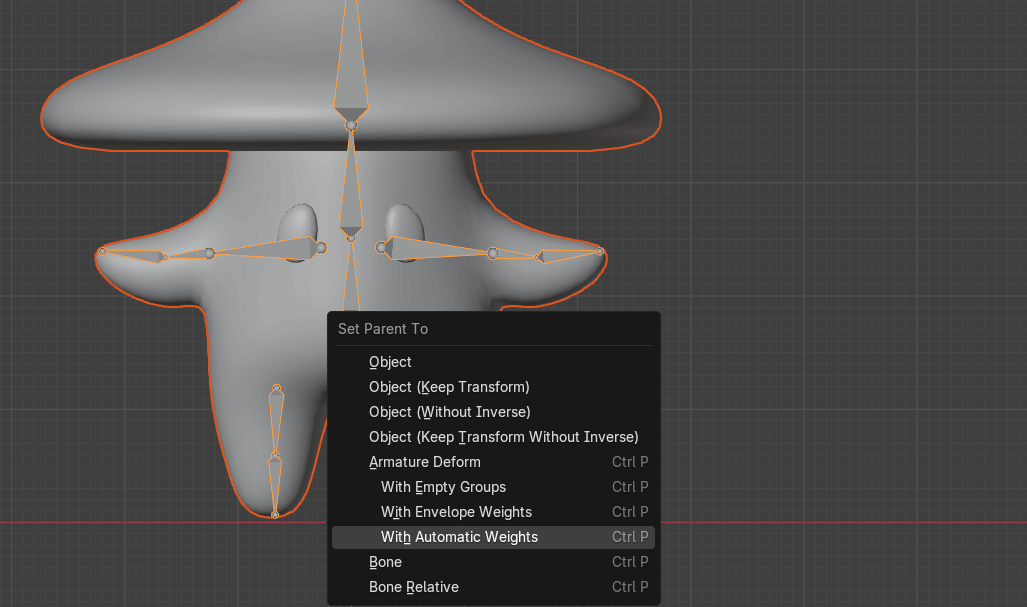Apply With Automatic Weights parenting
Image resolution: width=1027 pixels, height=607 pixels.
[x=459, y=537]
